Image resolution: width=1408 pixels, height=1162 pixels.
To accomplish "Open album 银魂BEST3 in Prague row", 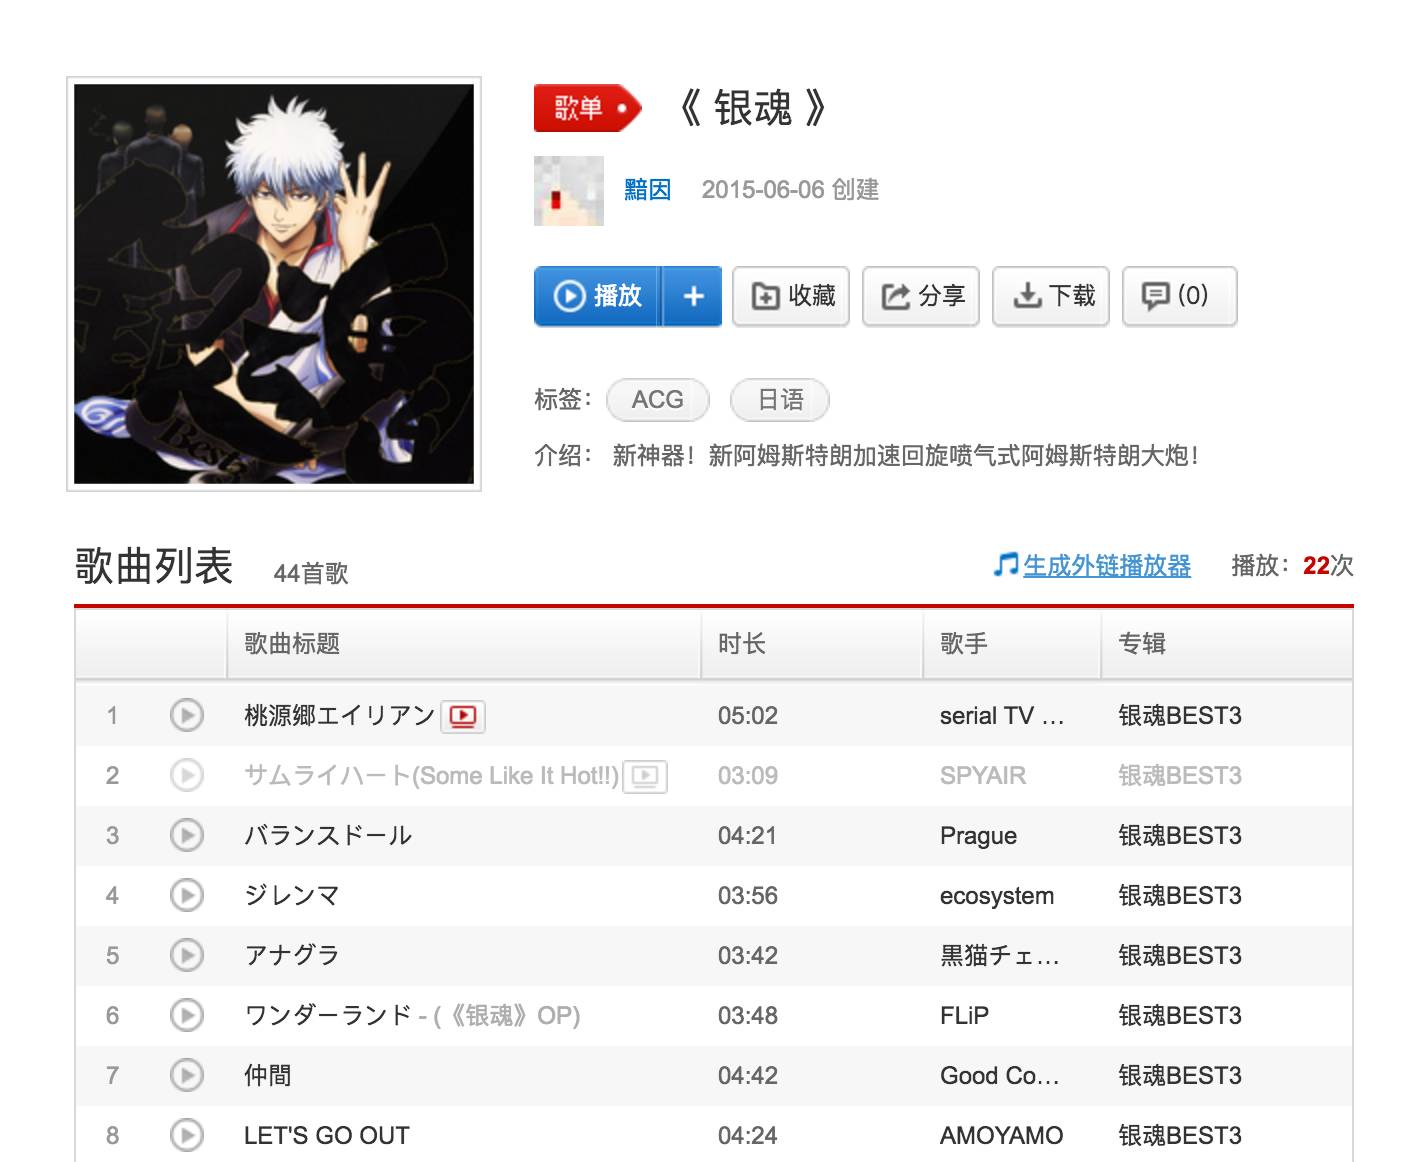I will [x=1180, y=835].
